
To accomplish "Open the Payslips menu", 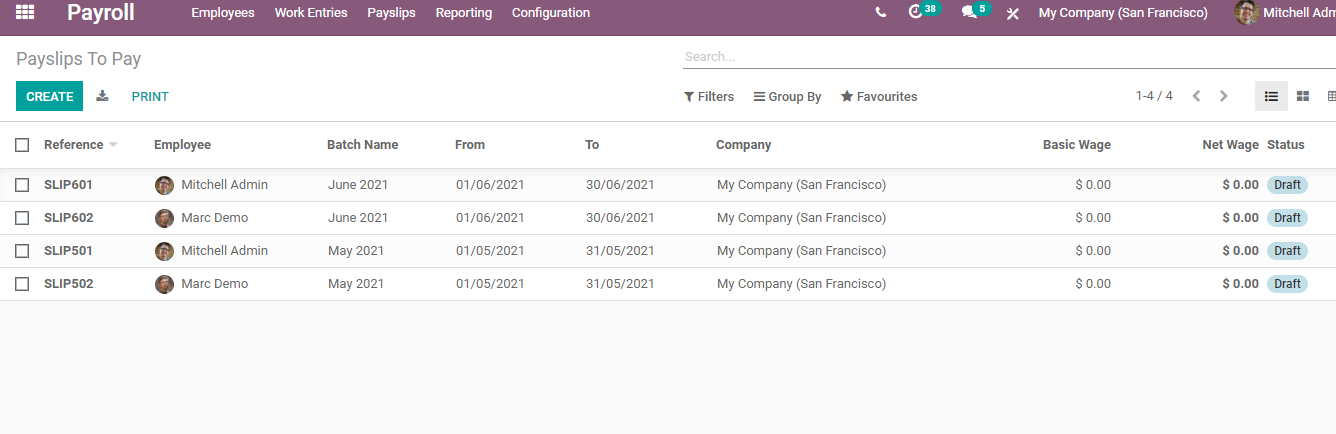I will coord(391,13).
